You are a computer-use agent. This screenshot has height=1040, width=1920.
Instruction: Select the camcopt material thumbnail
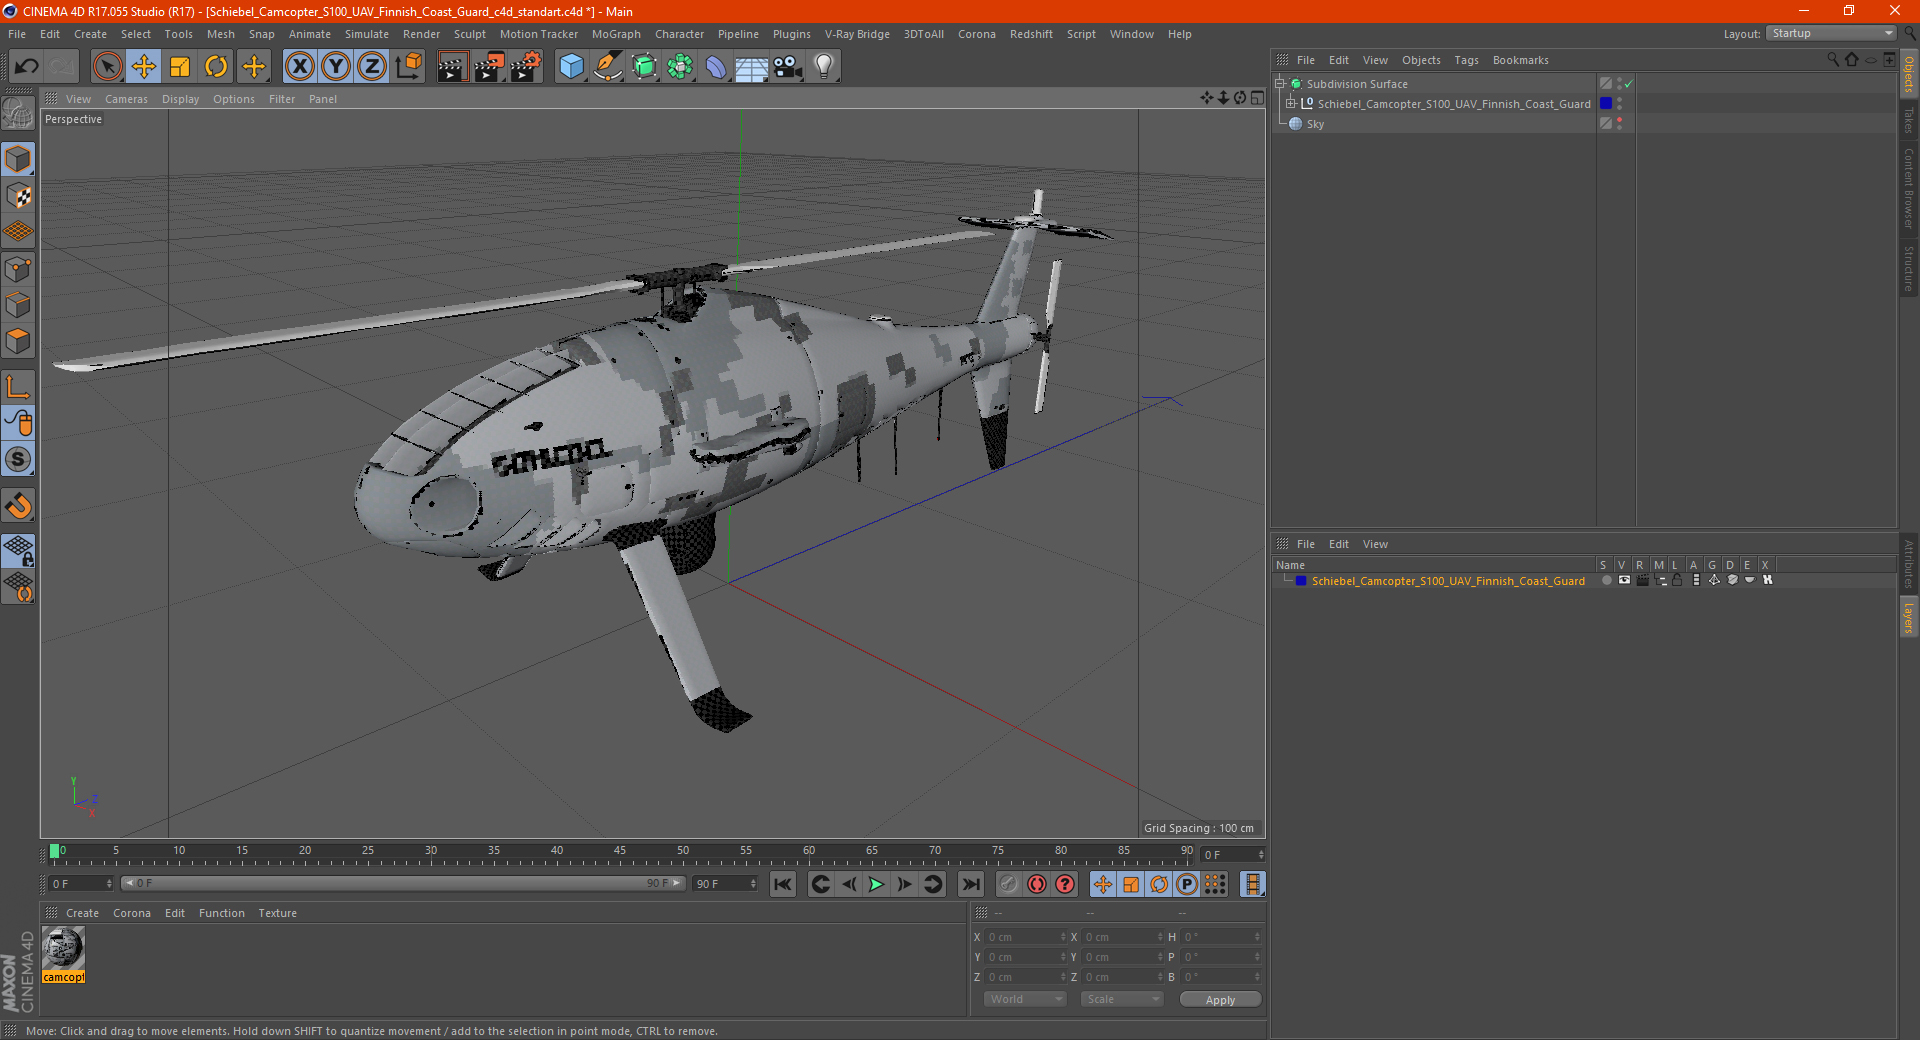click(x=63, y=949)
